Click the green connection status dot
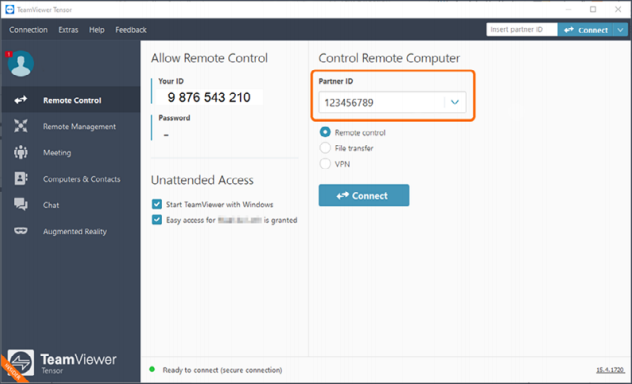632x384 pixels. (x=152, y=369)
